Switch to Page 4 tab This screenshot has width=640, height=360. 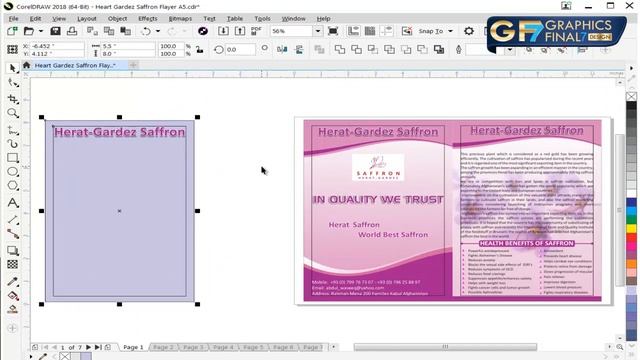(223, 347)
